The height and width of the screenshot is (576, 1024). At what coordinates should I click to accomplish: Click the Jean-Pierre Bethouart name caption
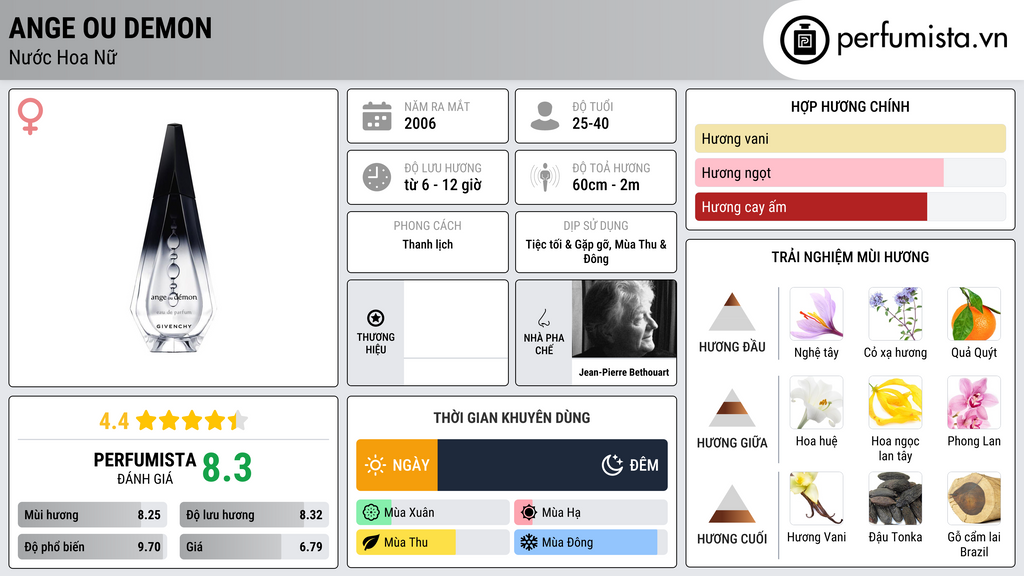pos(624,372)
